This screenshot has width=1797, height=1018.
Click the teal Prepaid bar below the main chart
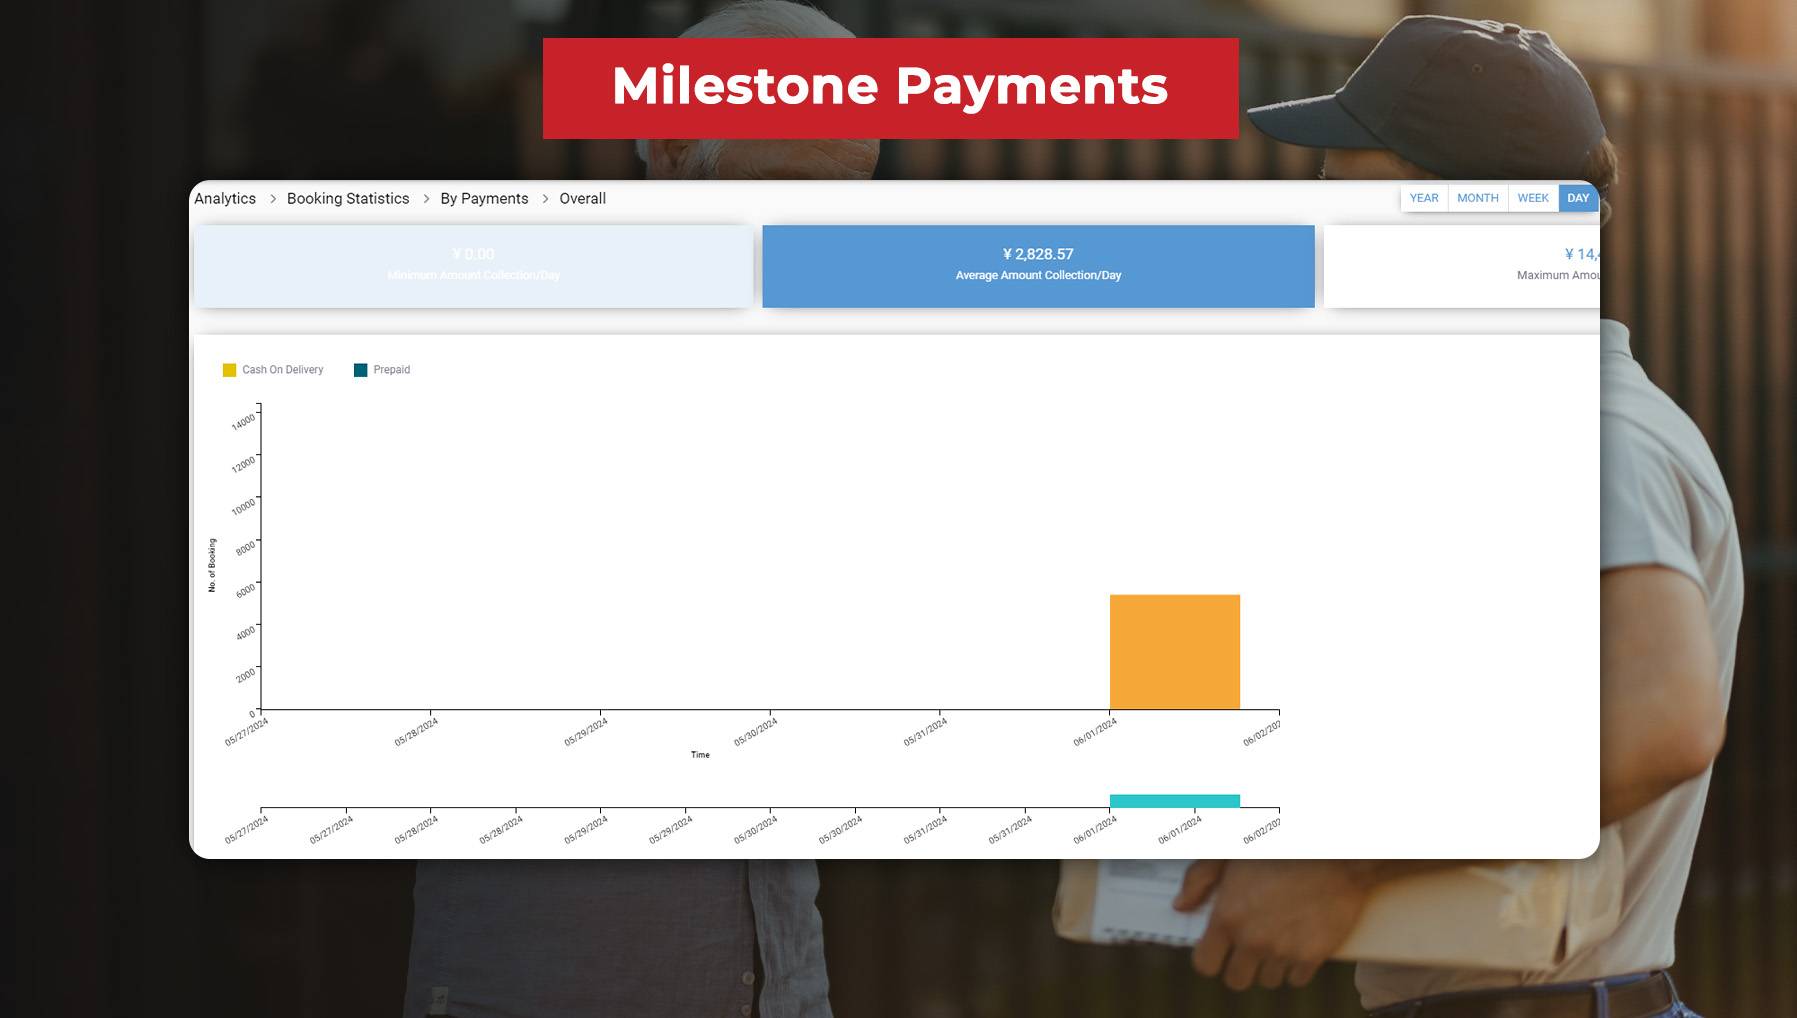[1174, 799]
